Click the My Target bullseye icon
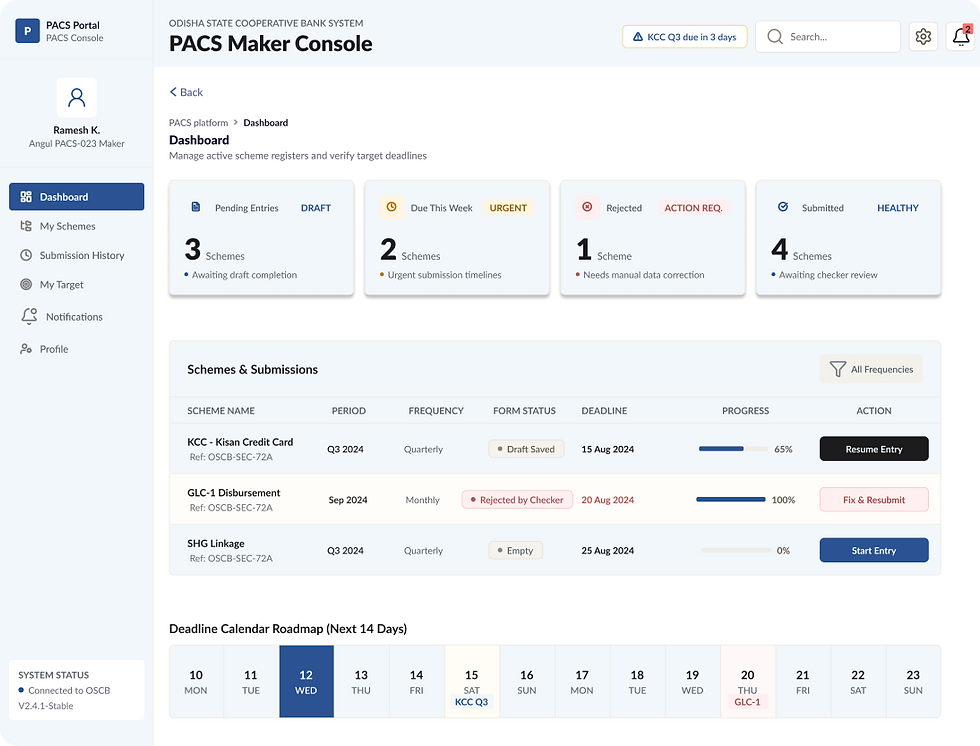This screenshot has height=746, width=980. pyautogui.click(x=26, y=284)
